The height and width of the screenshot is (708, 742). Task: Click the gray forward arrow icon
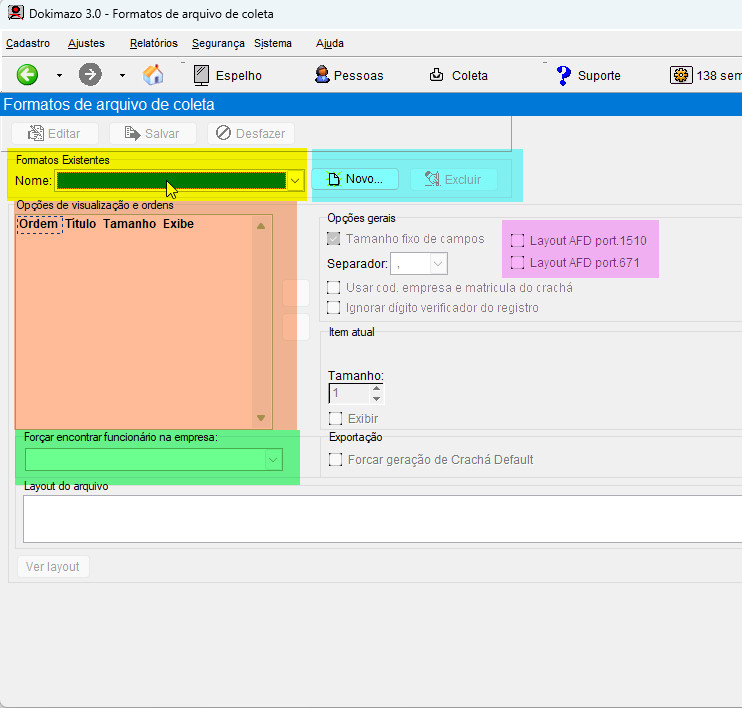[x=90, y=75]
